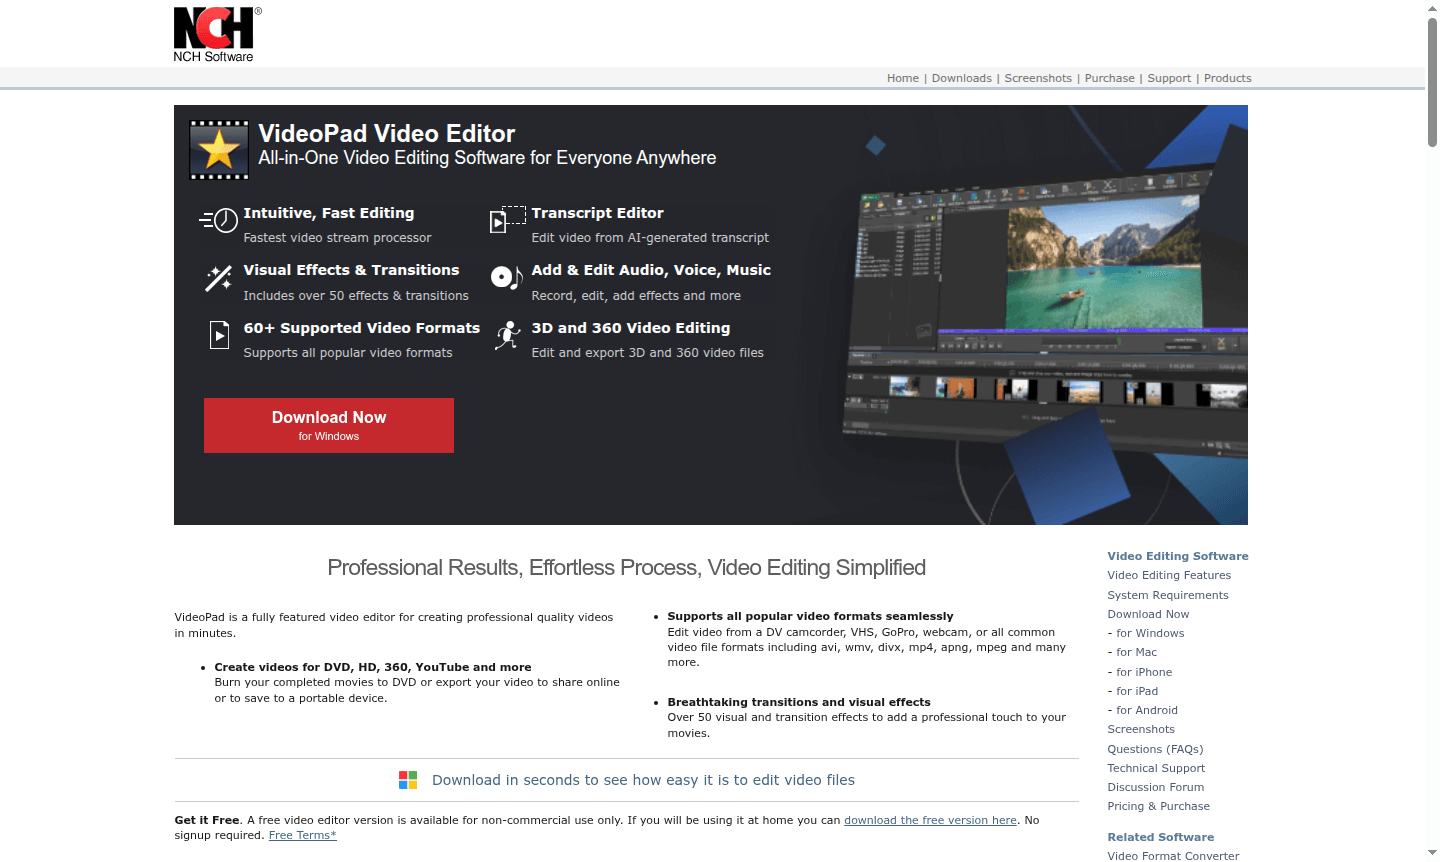Screen dimensions: 1440x862
Task: Click the 60+ Supported Video Formats icon
Action: (218, 336)
